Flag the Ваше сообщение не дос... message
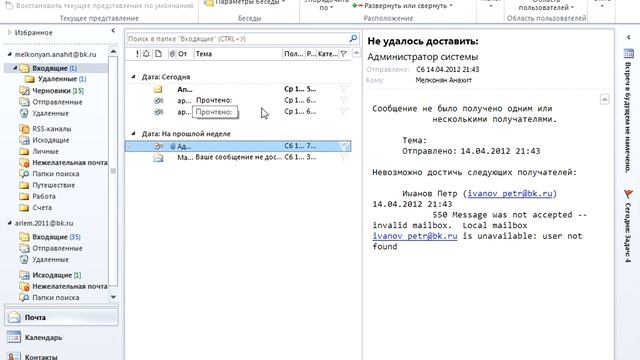This screenshot has height=360, width=640. (x=344, y=157)
